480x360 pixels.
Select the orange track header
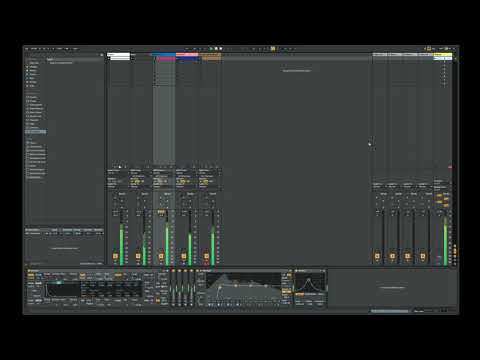(x=210, y=54)
